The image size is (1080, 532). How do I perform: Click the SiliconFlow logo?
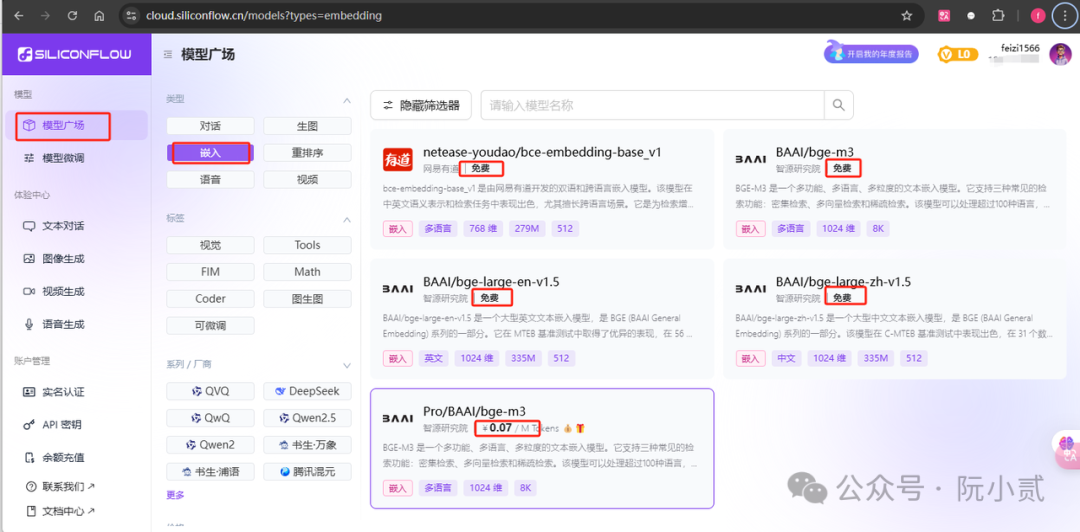[74, 54]
